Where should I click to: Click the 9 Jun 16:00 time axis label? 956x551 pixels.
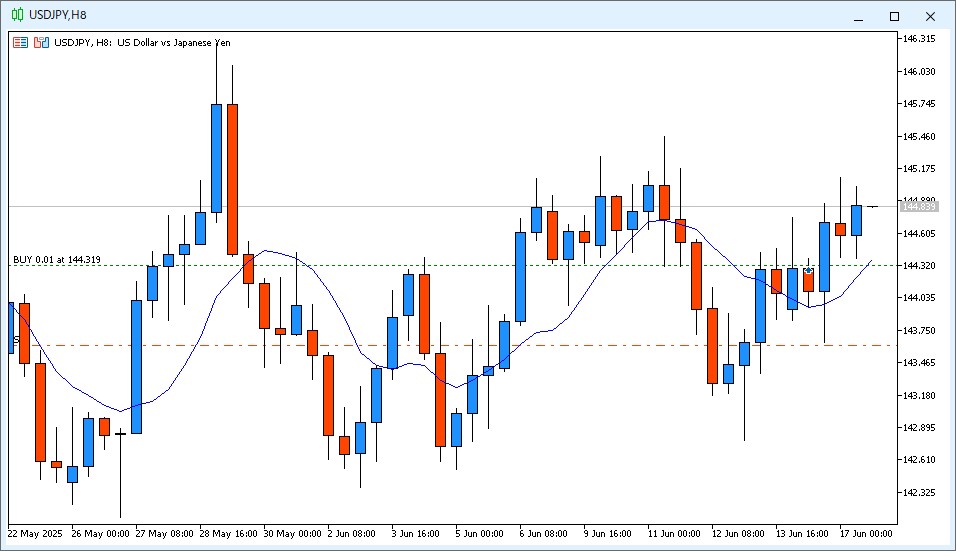608,534
